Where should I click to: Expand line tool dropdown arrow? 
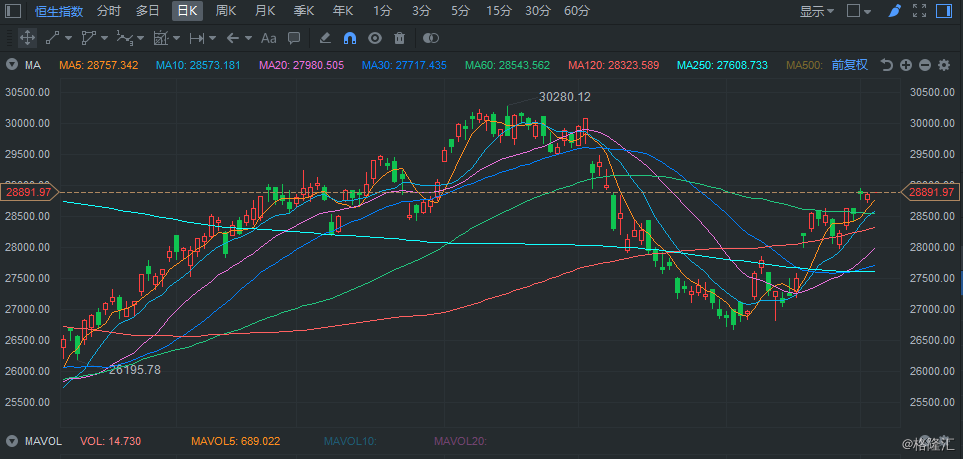[68, 38]
